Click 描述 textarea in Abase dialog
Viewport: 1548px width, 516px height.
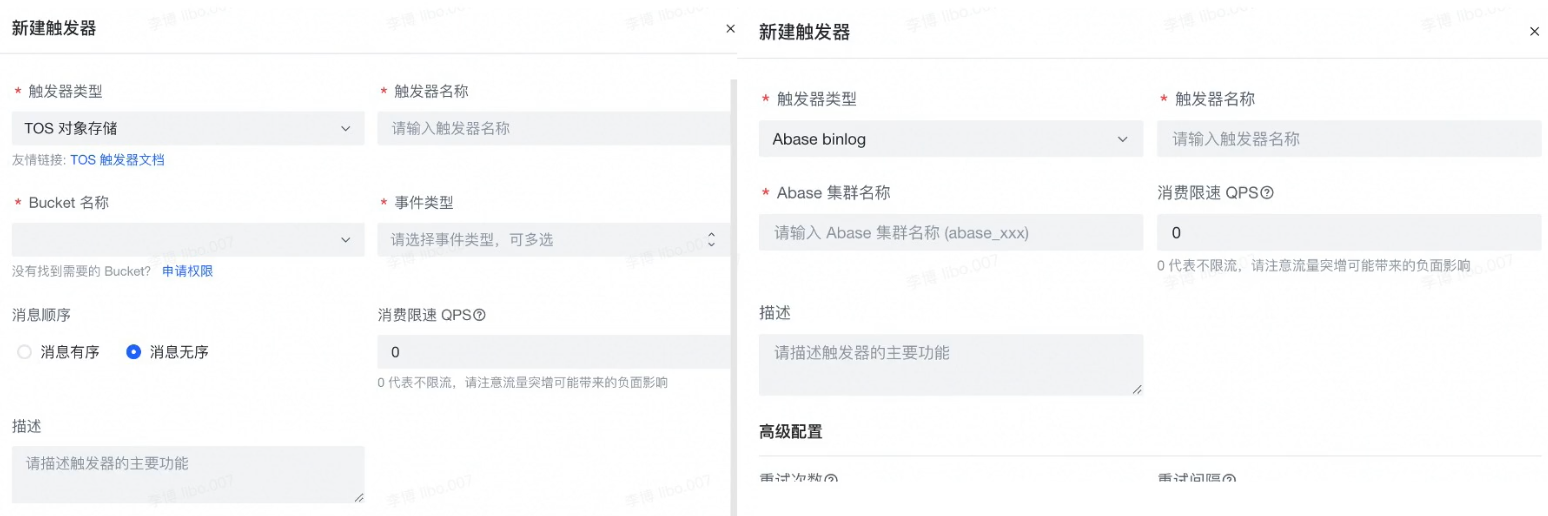tap(951, 365)
